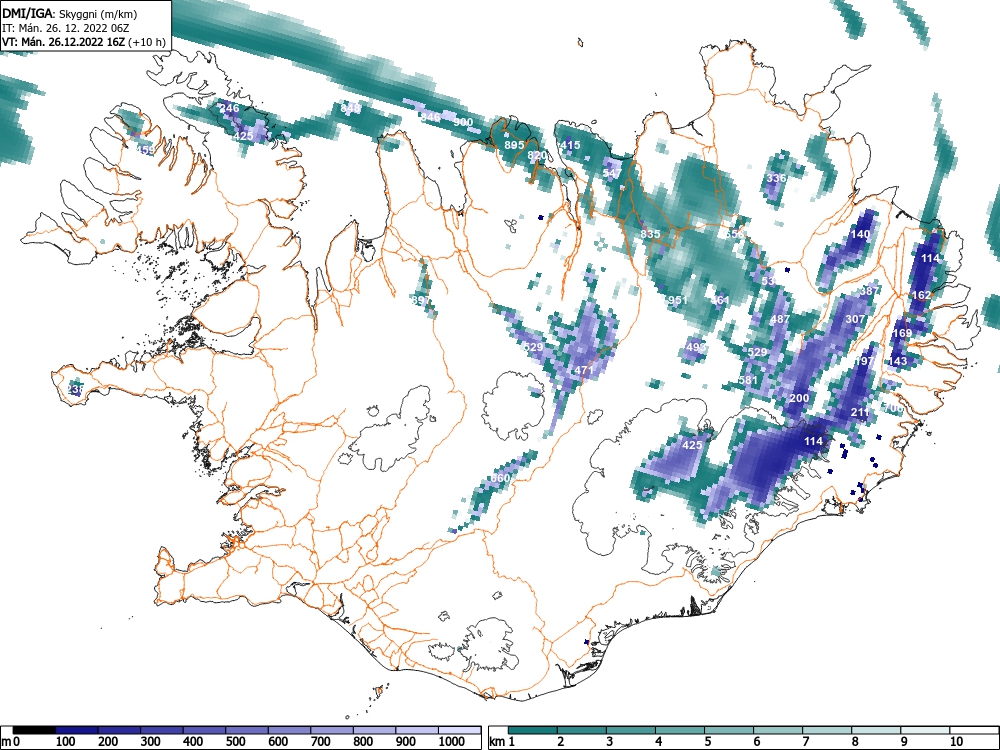Select the '895' visibility value
This screenshot has height=750, width=1000.
pyautogui.click(x=514, y=145)
